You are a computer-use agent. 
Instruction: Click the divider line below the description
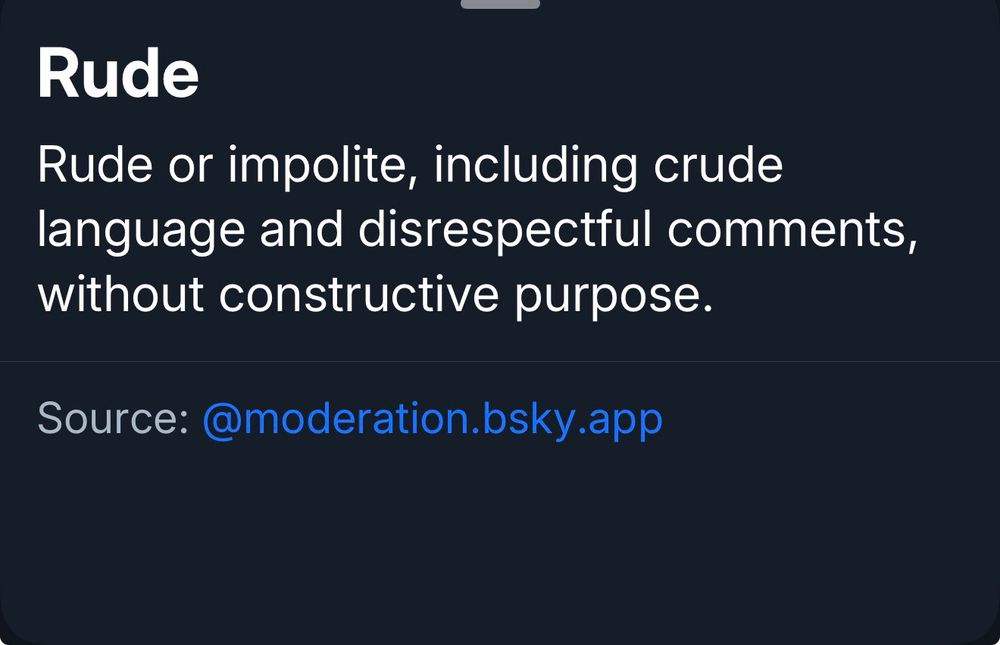click(500, 358)
